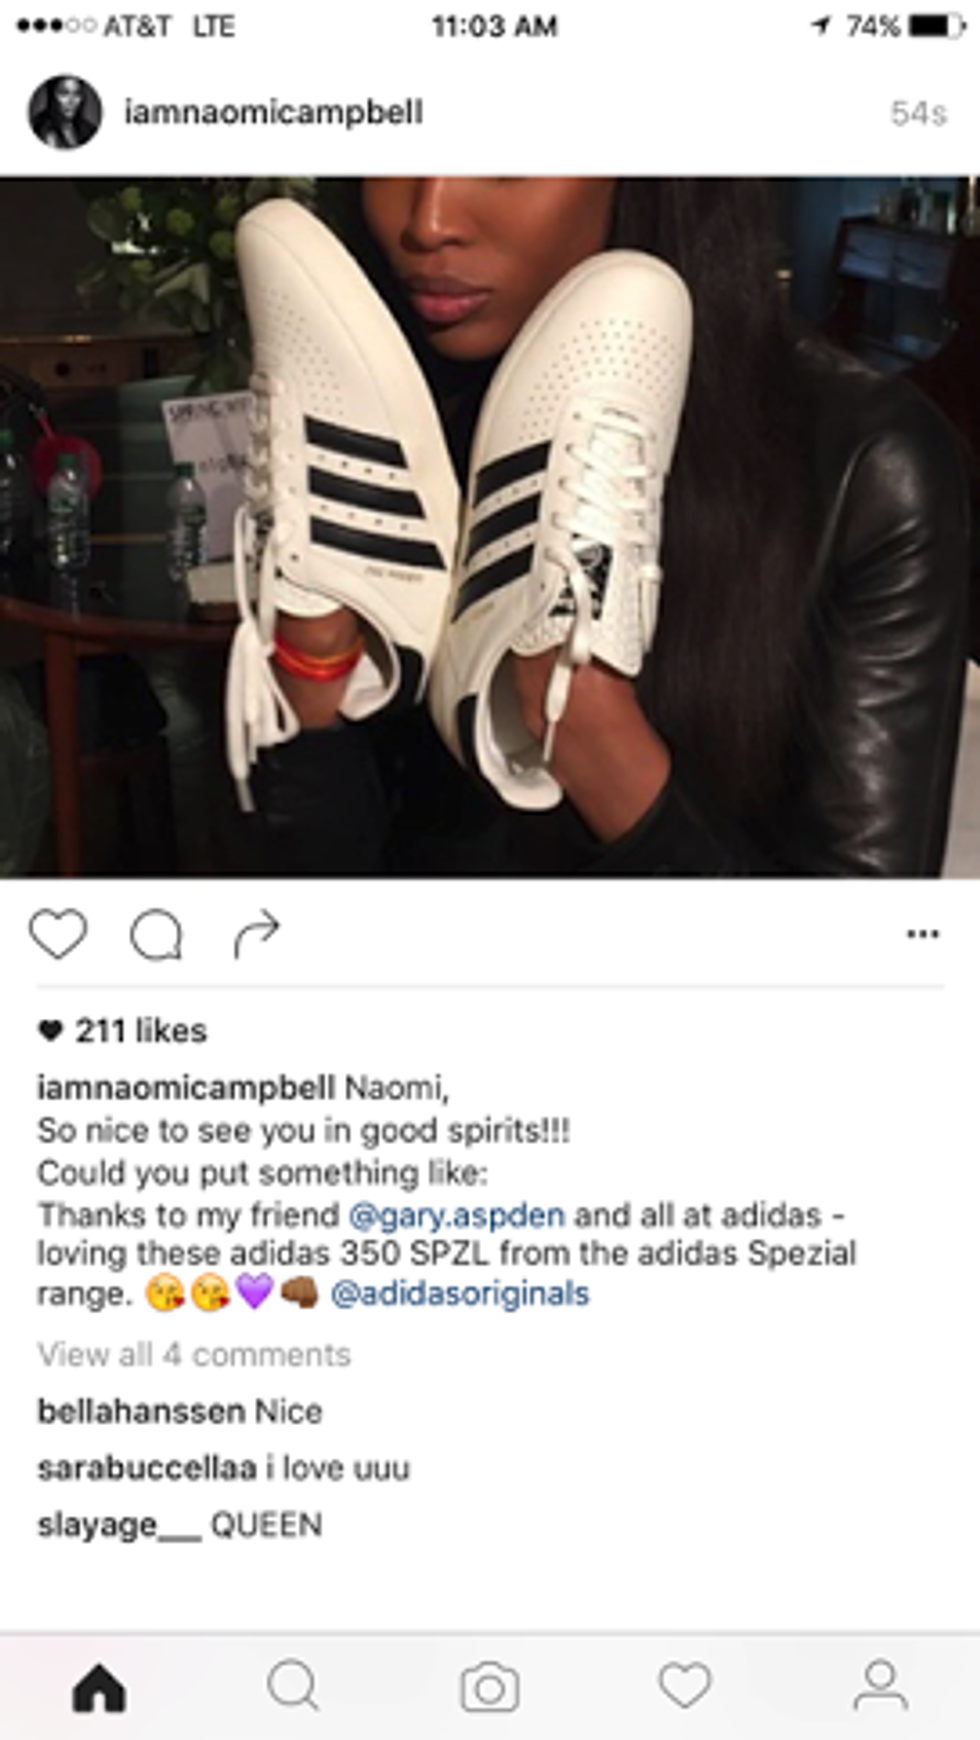Screen dimensions: 980x1740
Task: Open the activity heart tab in the bottom bar
Action: pos(685,1686)
